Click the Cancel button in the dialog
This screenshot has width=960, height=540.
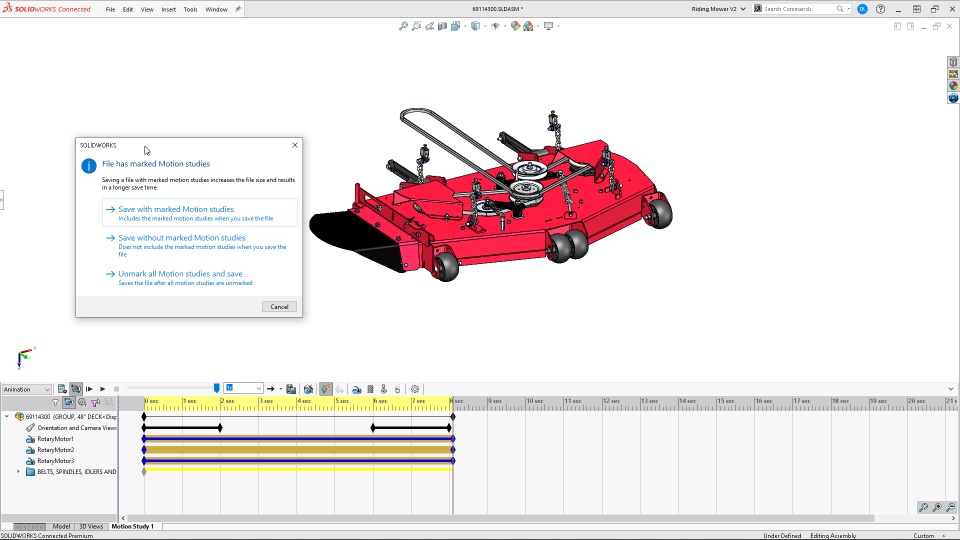click(279, 307)
